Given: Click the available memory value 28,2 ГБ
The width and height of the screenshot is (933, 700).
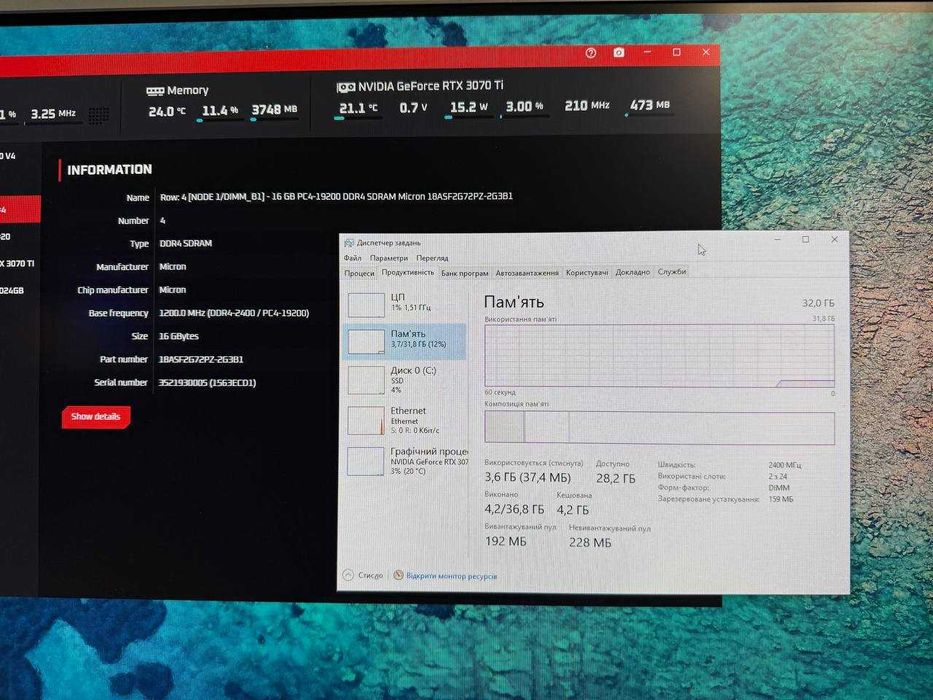Looking at the screenshot, I should [615, 479].
